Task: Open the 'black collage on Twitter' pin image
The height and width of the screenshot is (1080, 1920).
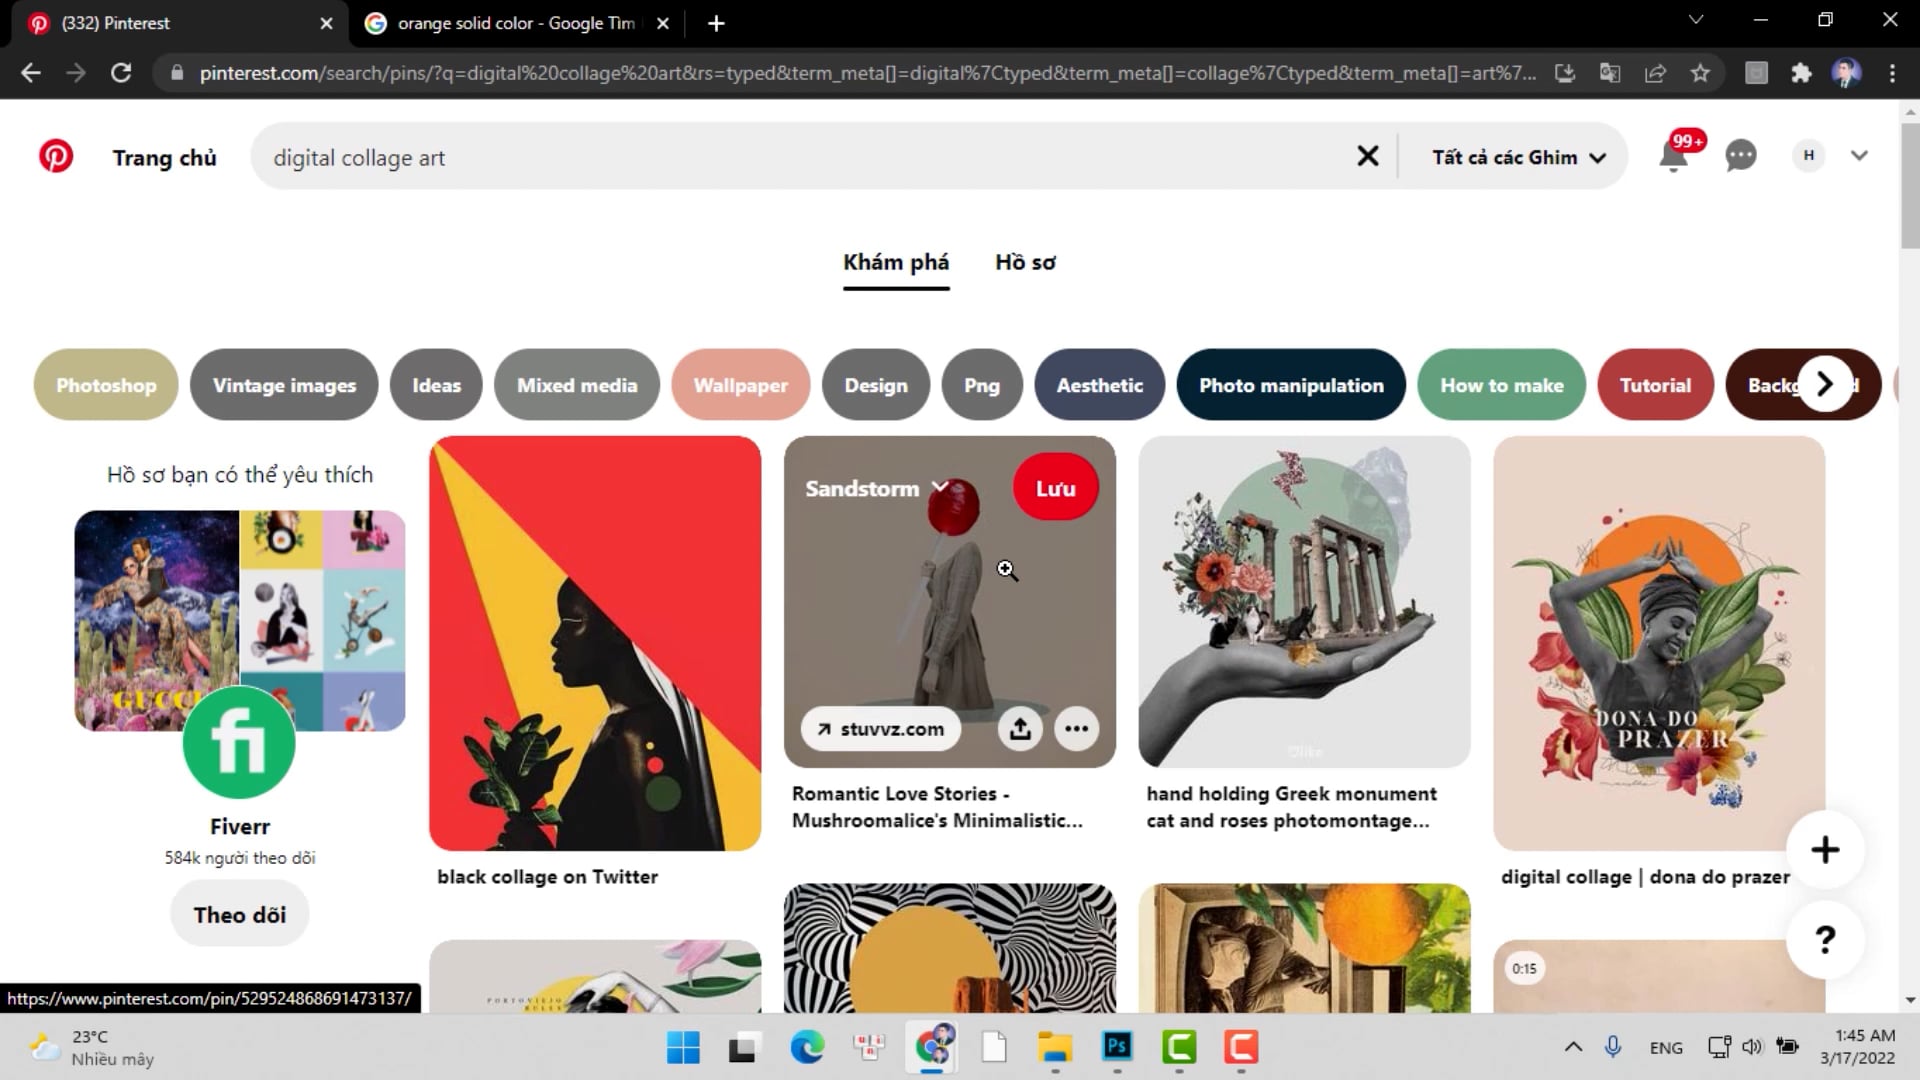Action: pos(595,643)
